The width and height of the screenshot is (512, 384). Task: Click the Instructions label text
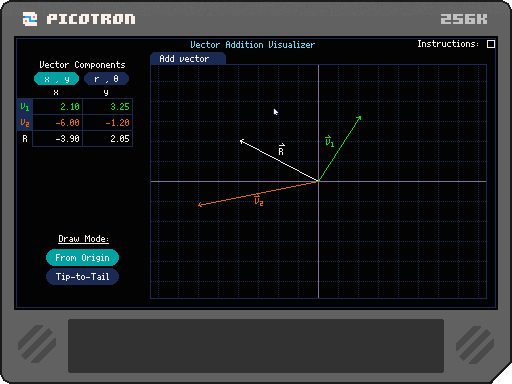coord(448,44)
